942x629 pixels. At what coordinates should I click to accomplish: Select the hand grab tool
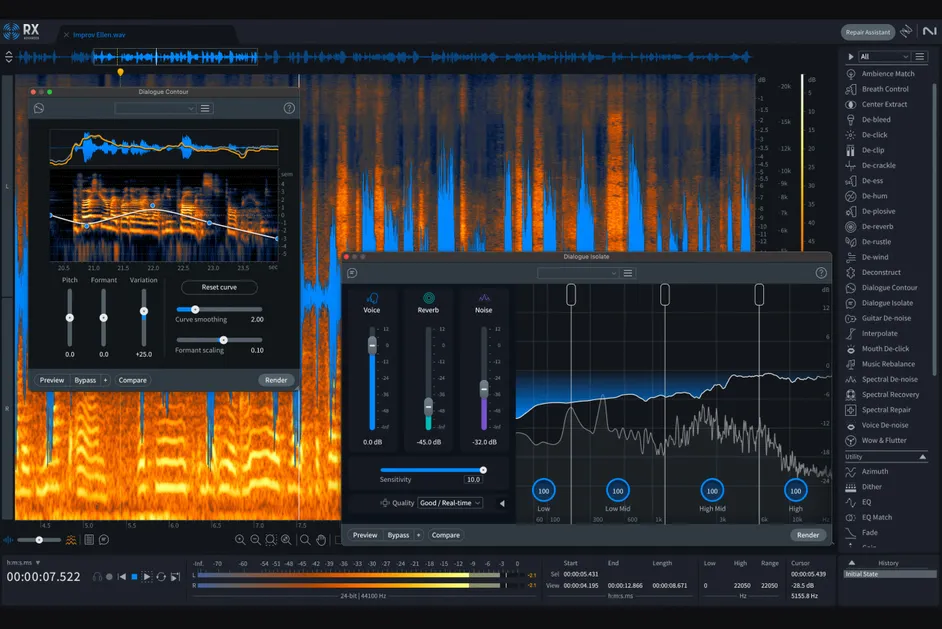[x=321, y=540]
